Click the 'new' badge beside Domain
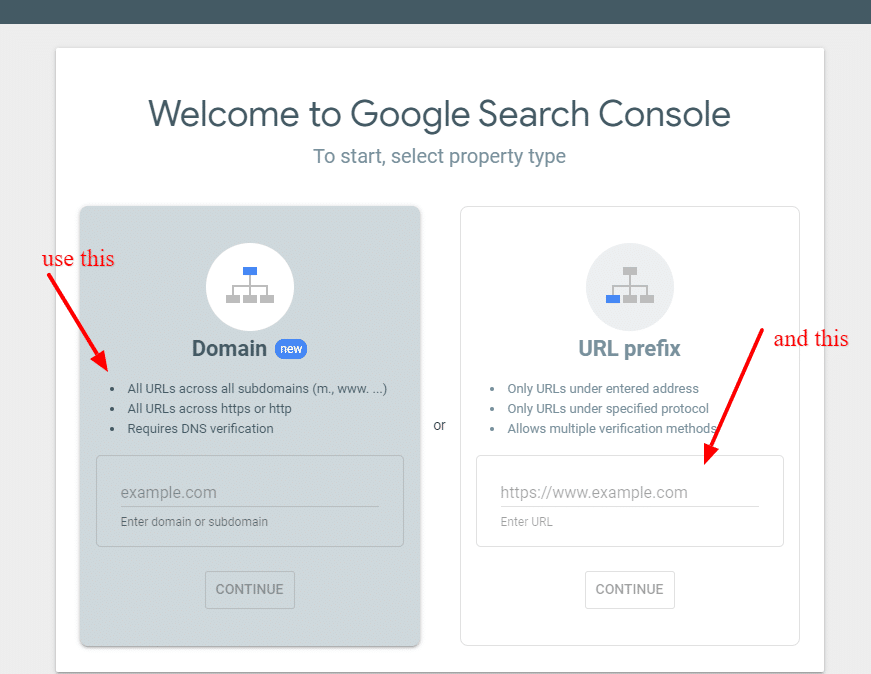 (291, 349)
